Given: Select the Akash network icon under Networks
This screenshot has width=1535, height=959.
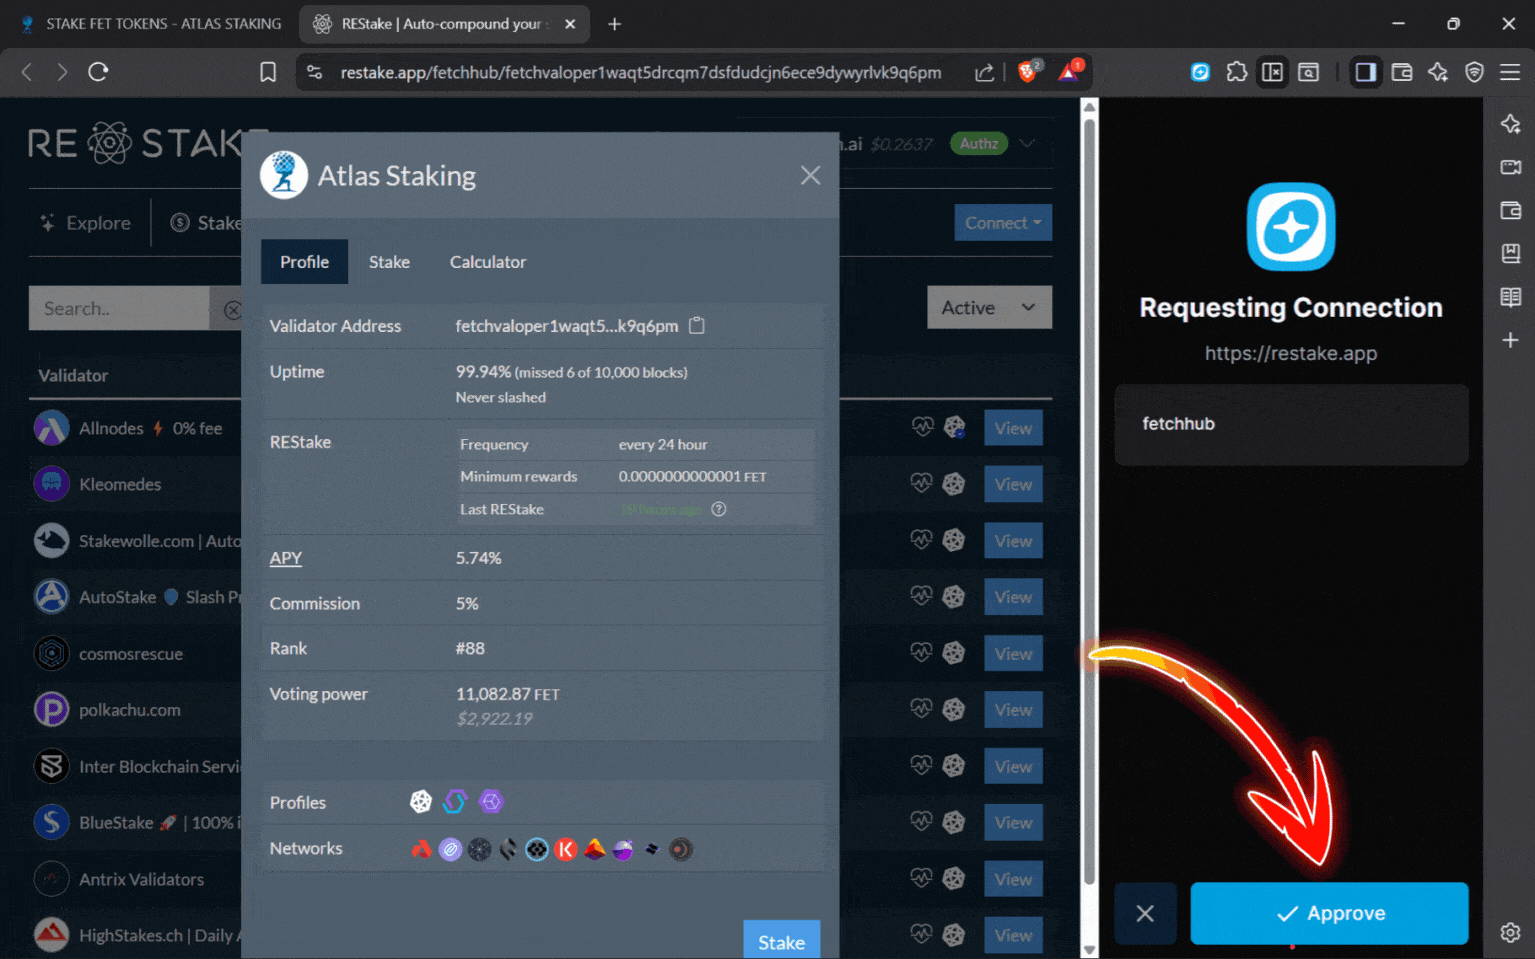Looking at the screenshot, I should [421, 849].
